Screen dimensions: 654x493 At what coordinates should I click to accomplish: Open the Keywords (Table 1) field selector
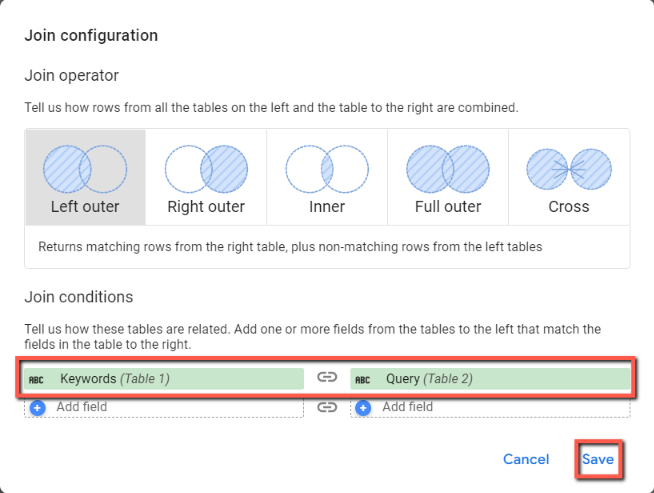coord(164,379)
